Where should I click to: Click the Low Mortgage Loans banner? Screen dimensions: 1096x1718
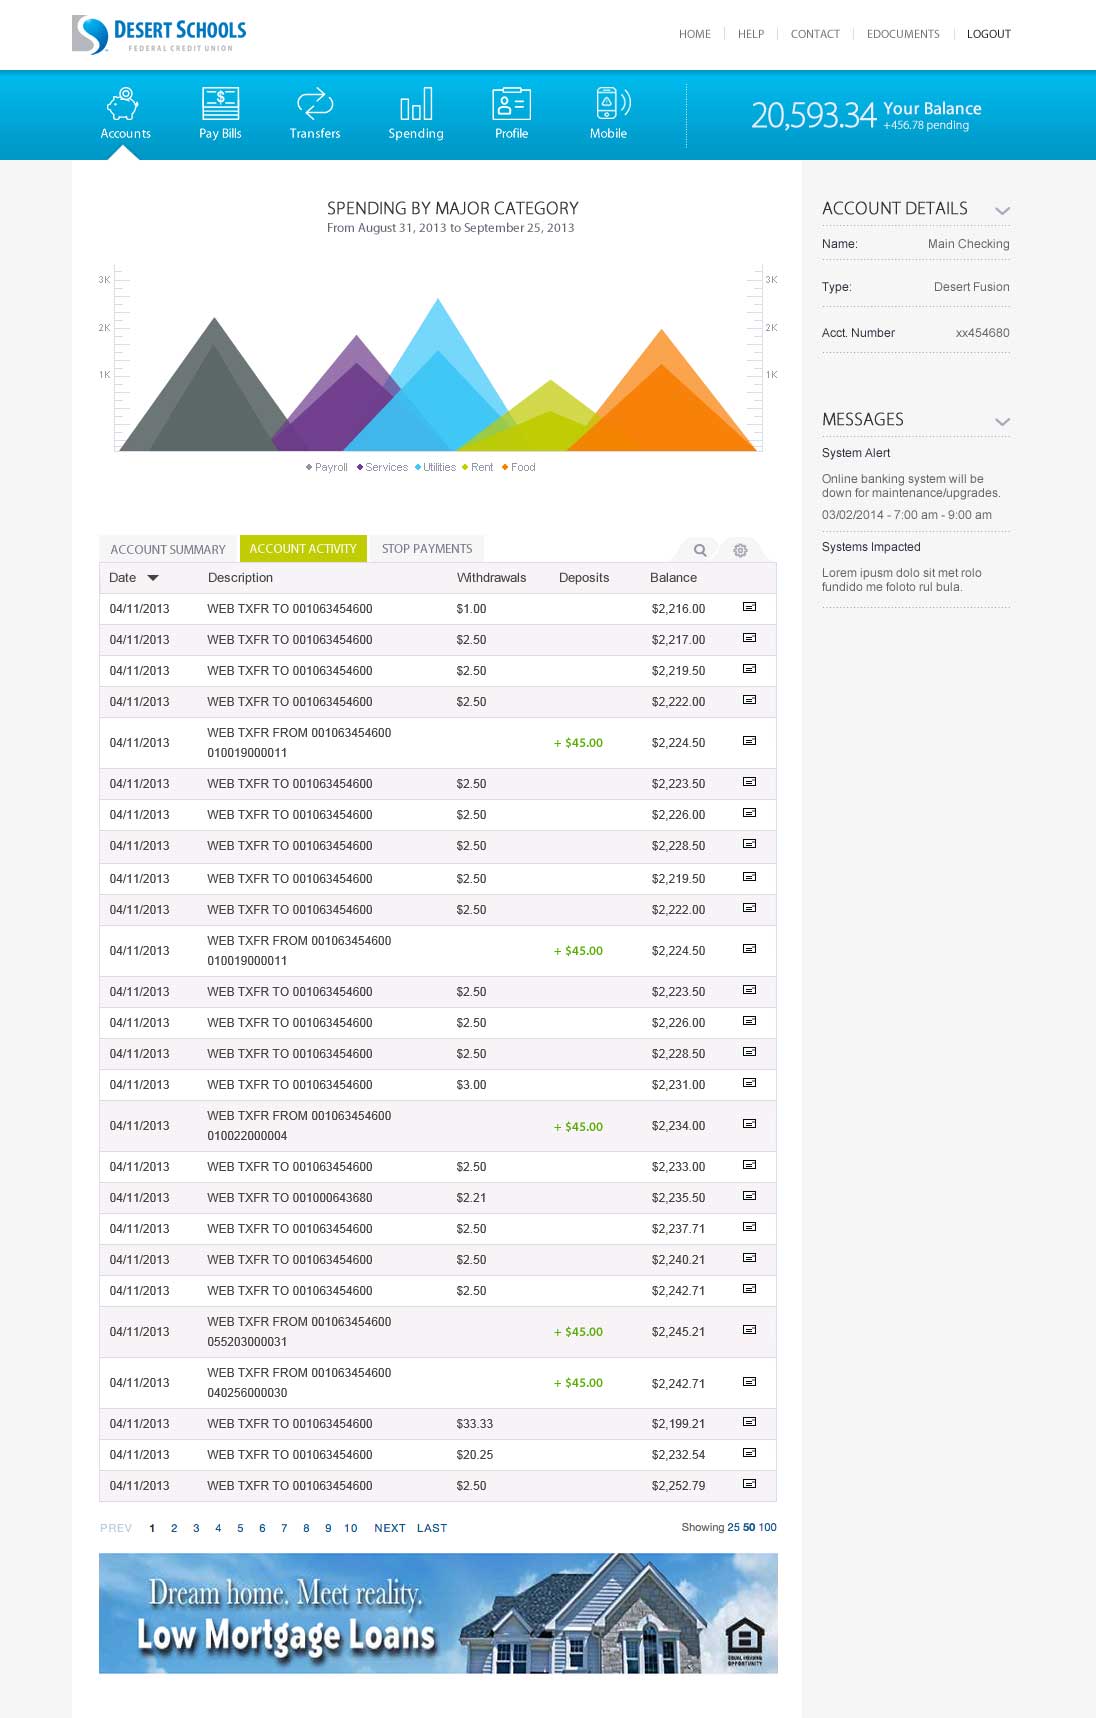click(438, 1613)
